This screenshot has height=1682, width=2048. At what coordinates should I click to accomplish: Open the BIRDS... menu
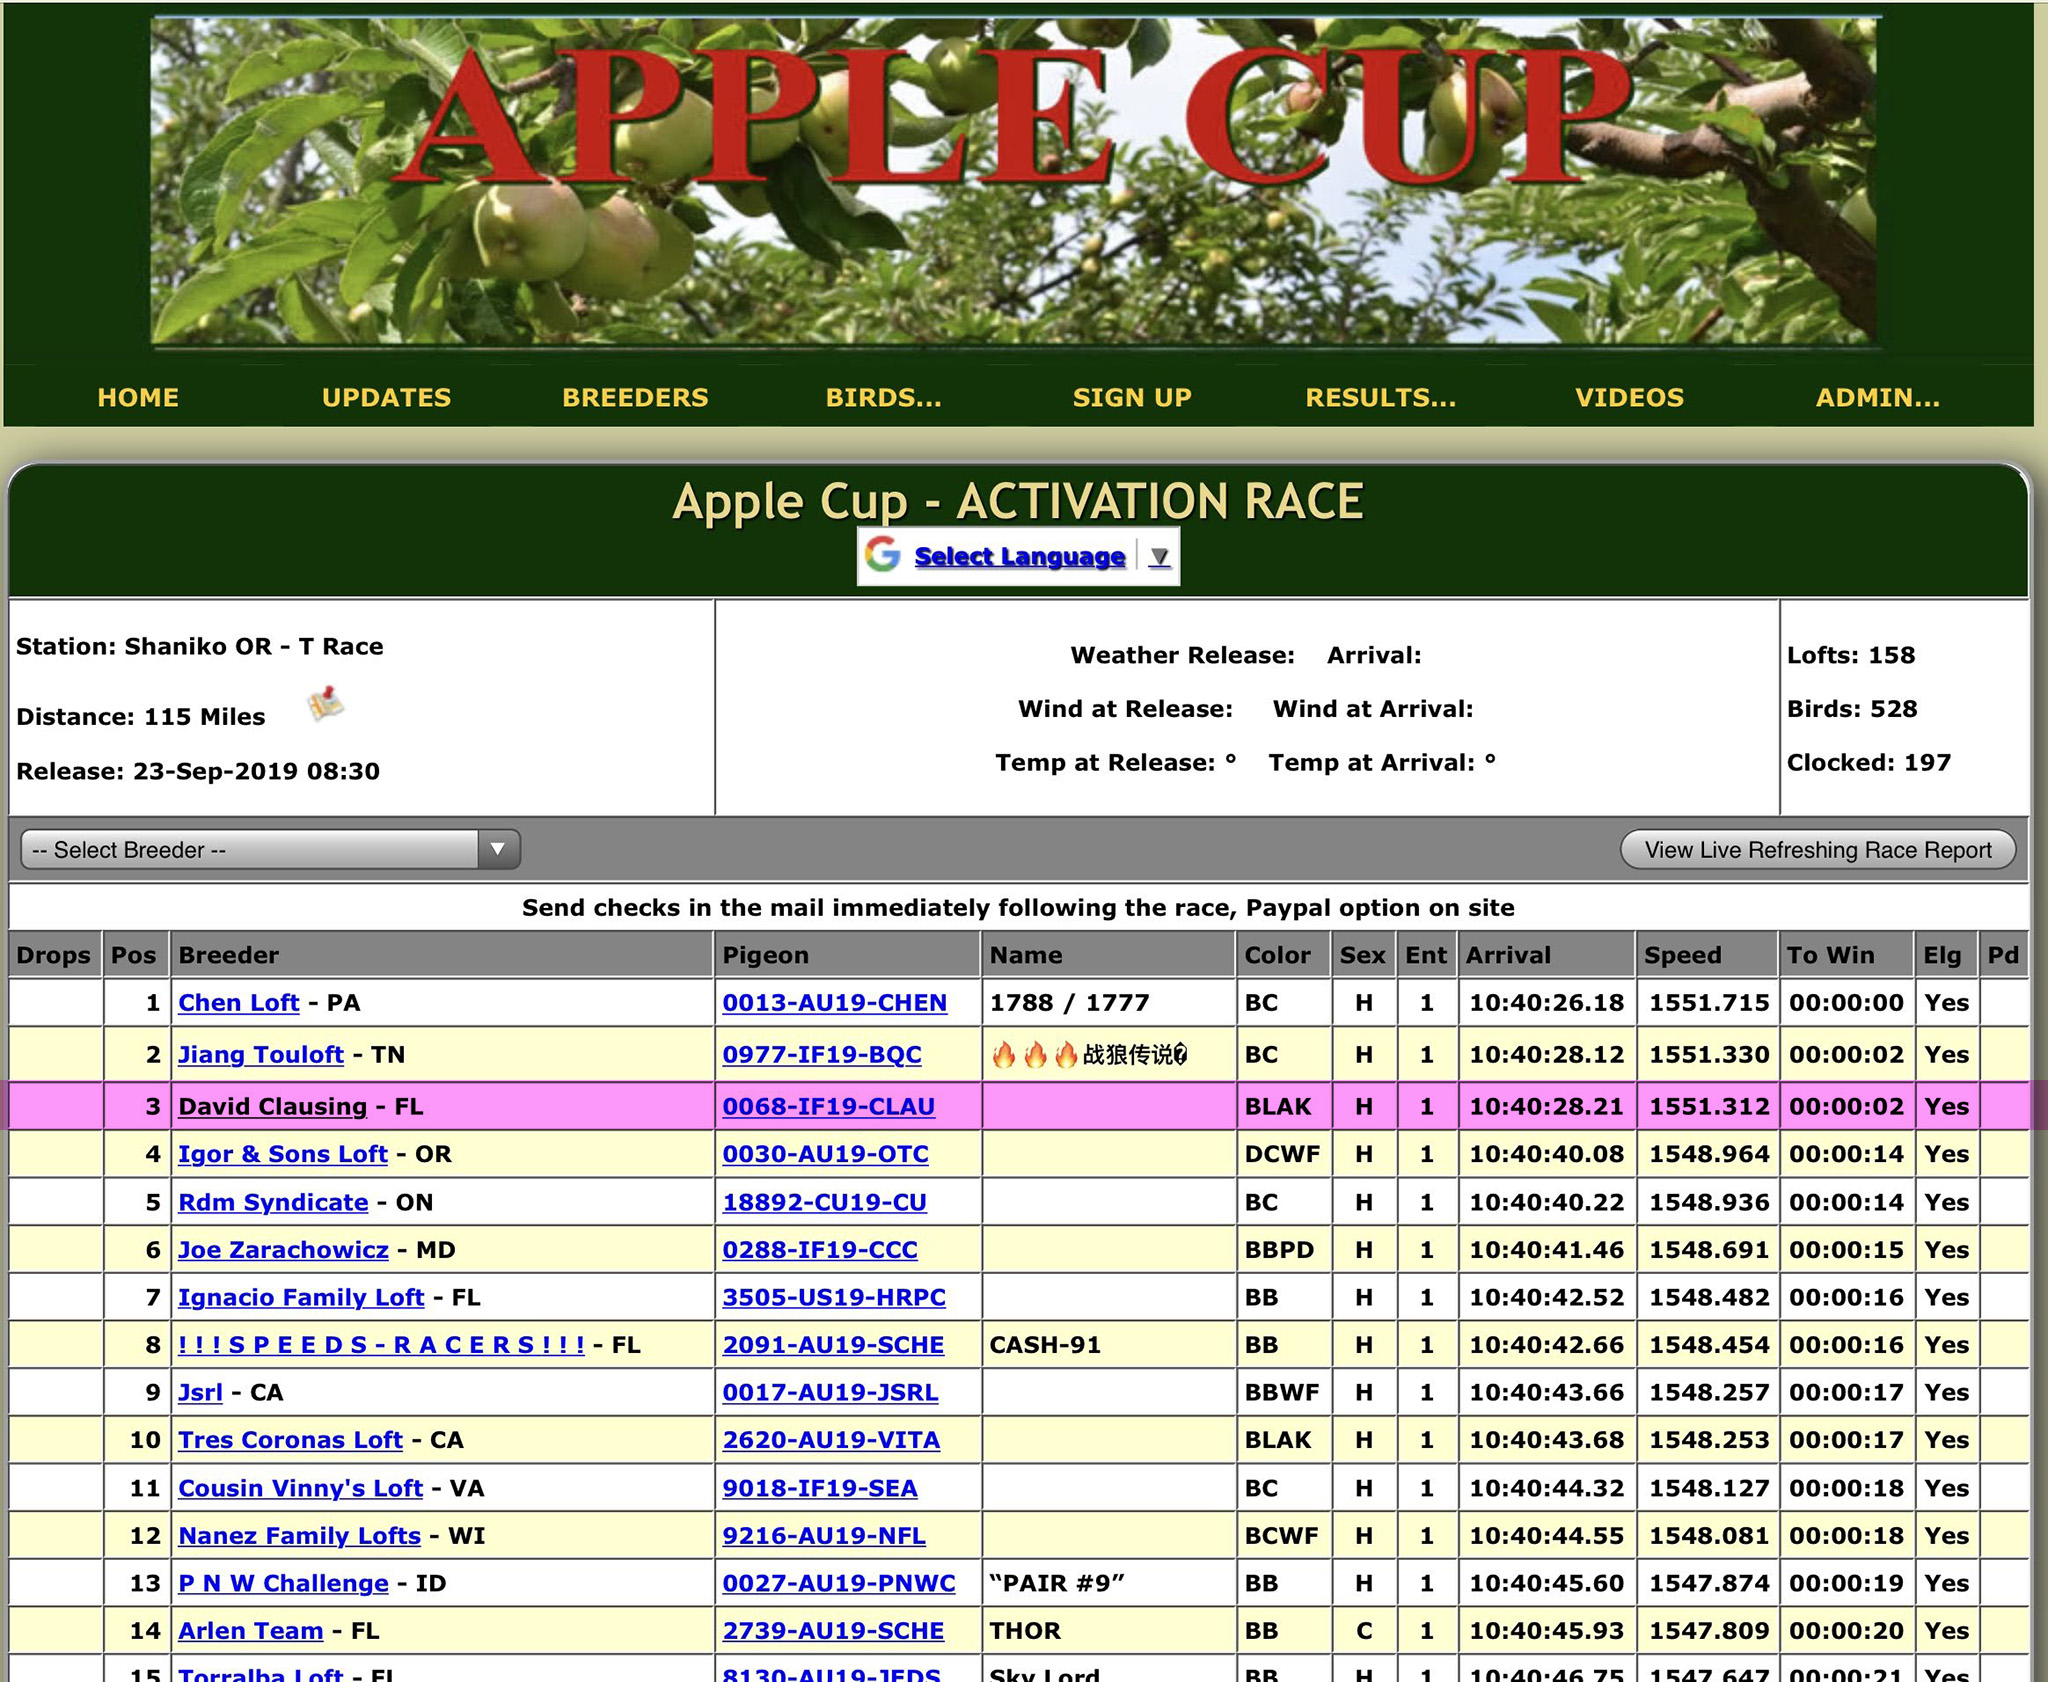point(883,397)
